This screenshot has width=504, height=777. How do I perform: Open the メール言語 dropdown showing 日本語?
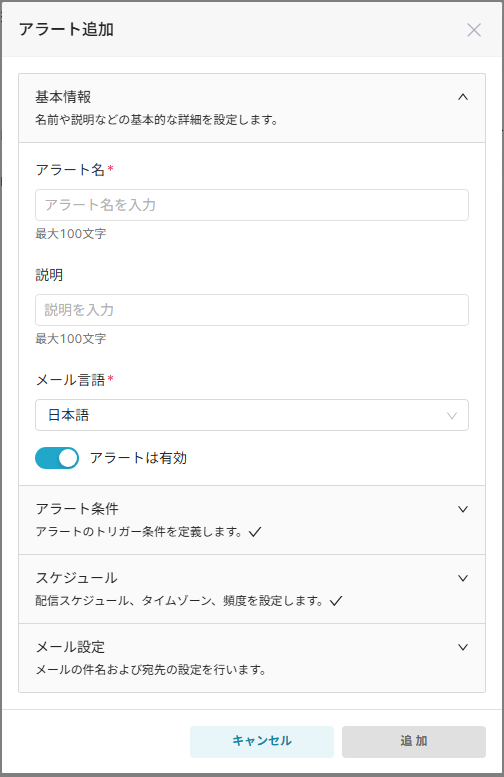point(252,415)
